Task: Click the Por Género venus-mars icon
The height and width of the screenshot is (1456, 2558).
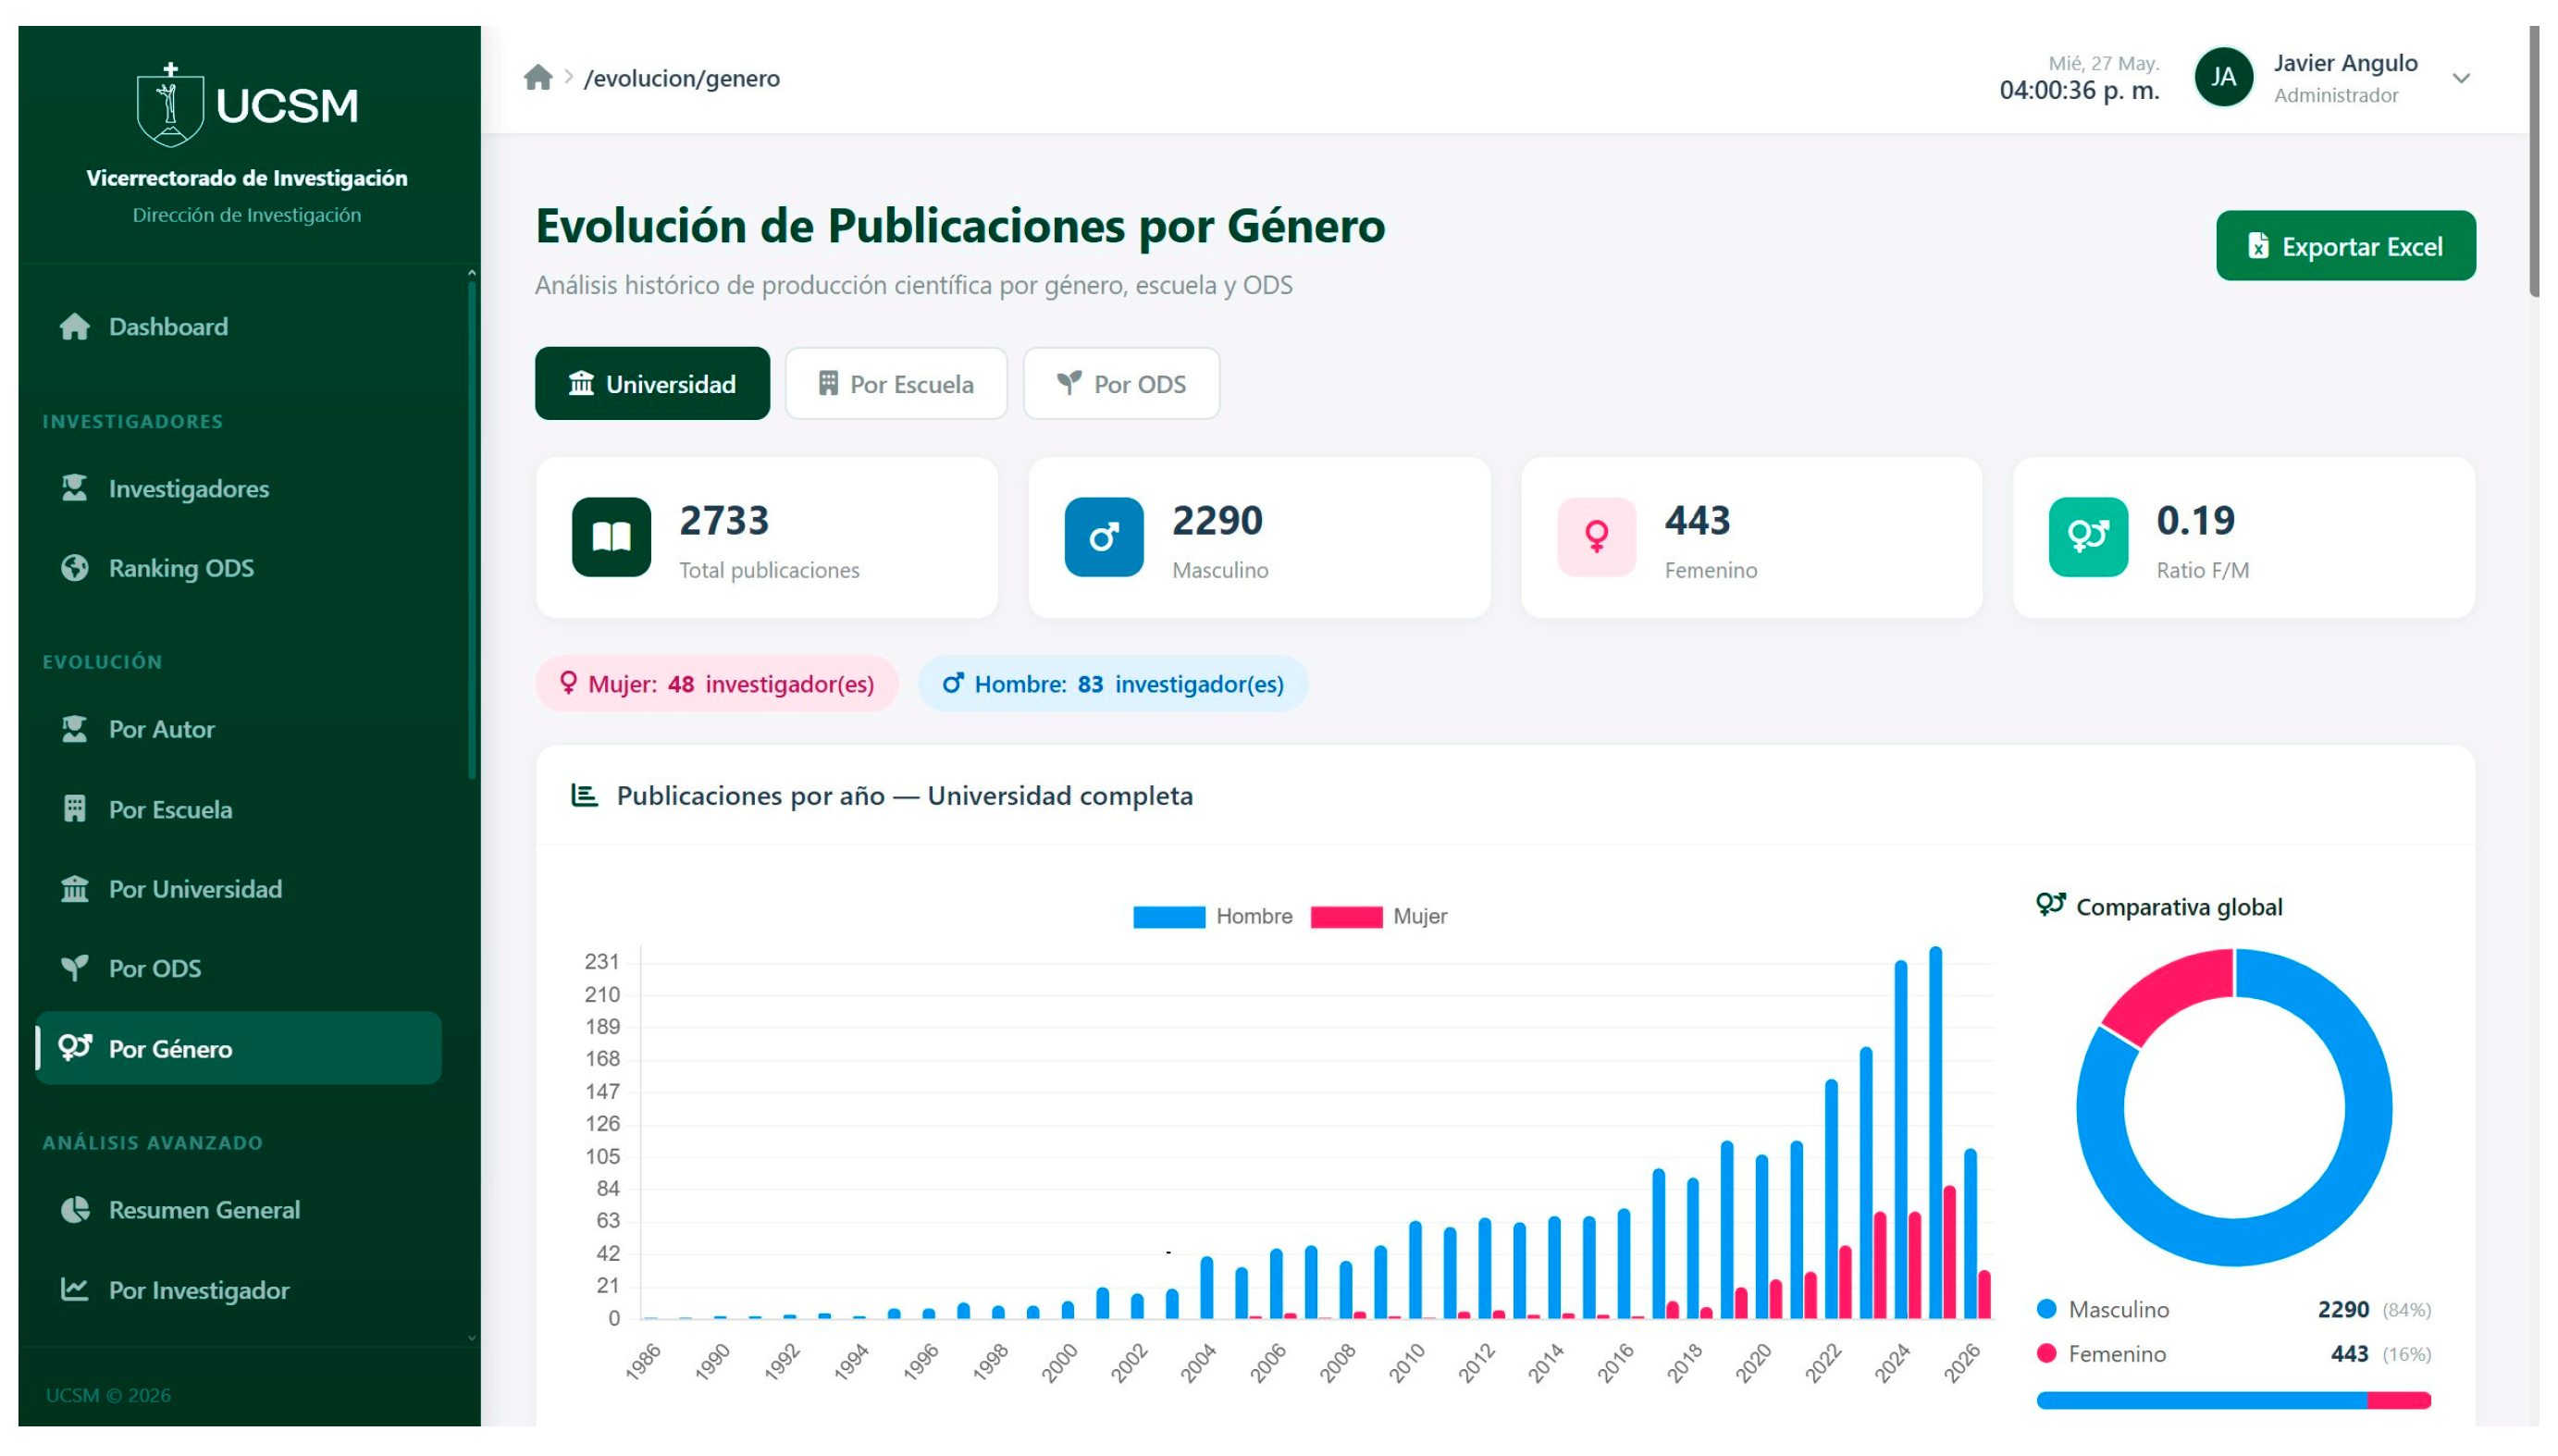Action: tap(75, 1047)
